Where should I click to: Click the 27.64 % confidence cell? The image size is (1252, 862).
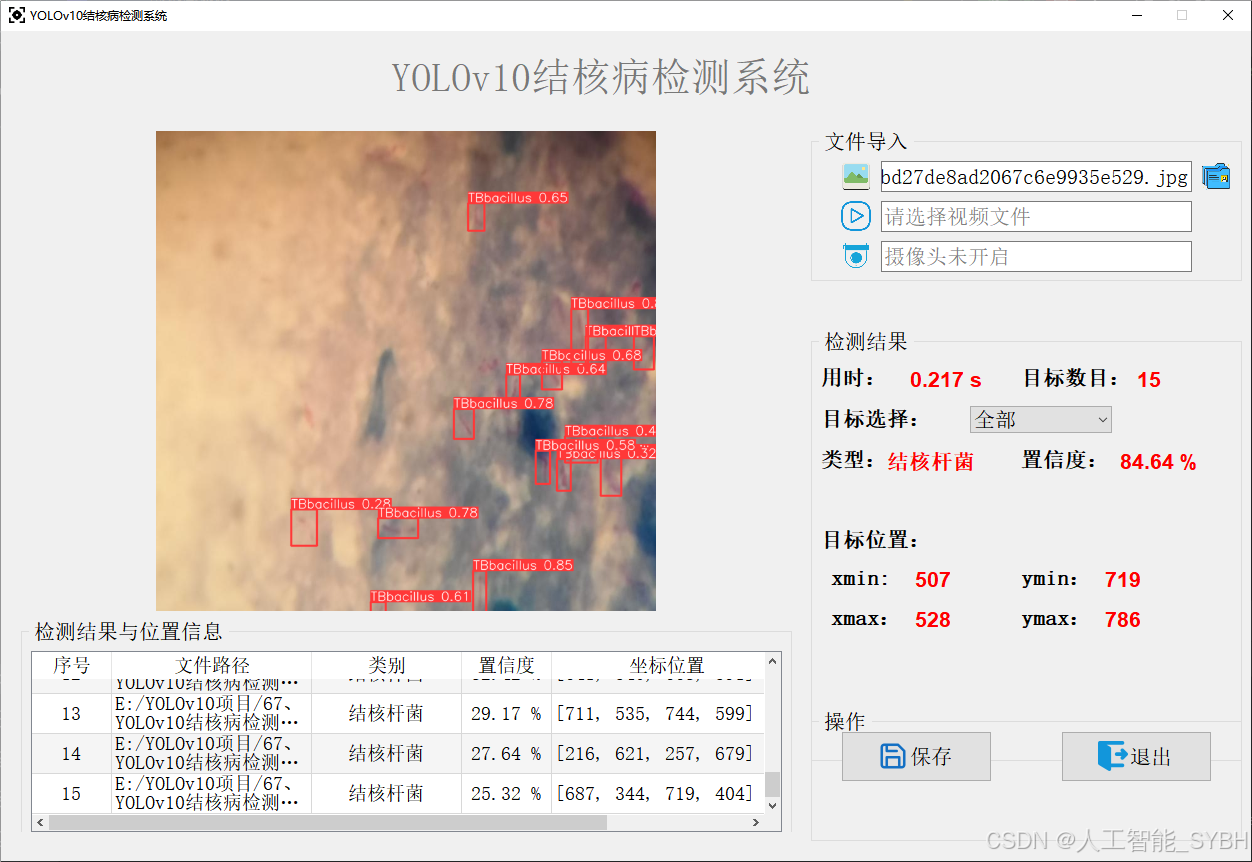pos(506,754)
